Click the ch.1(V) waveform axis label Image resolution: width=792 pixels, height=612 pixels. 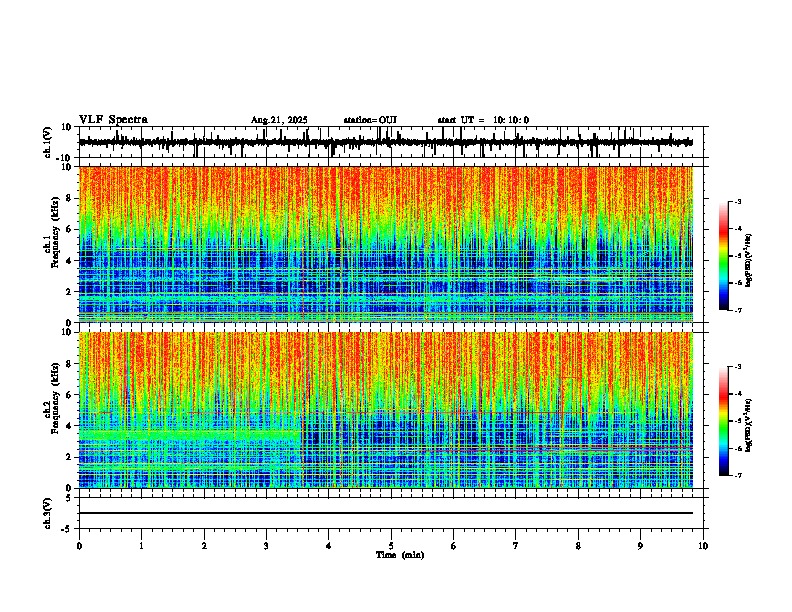(48, 142)
